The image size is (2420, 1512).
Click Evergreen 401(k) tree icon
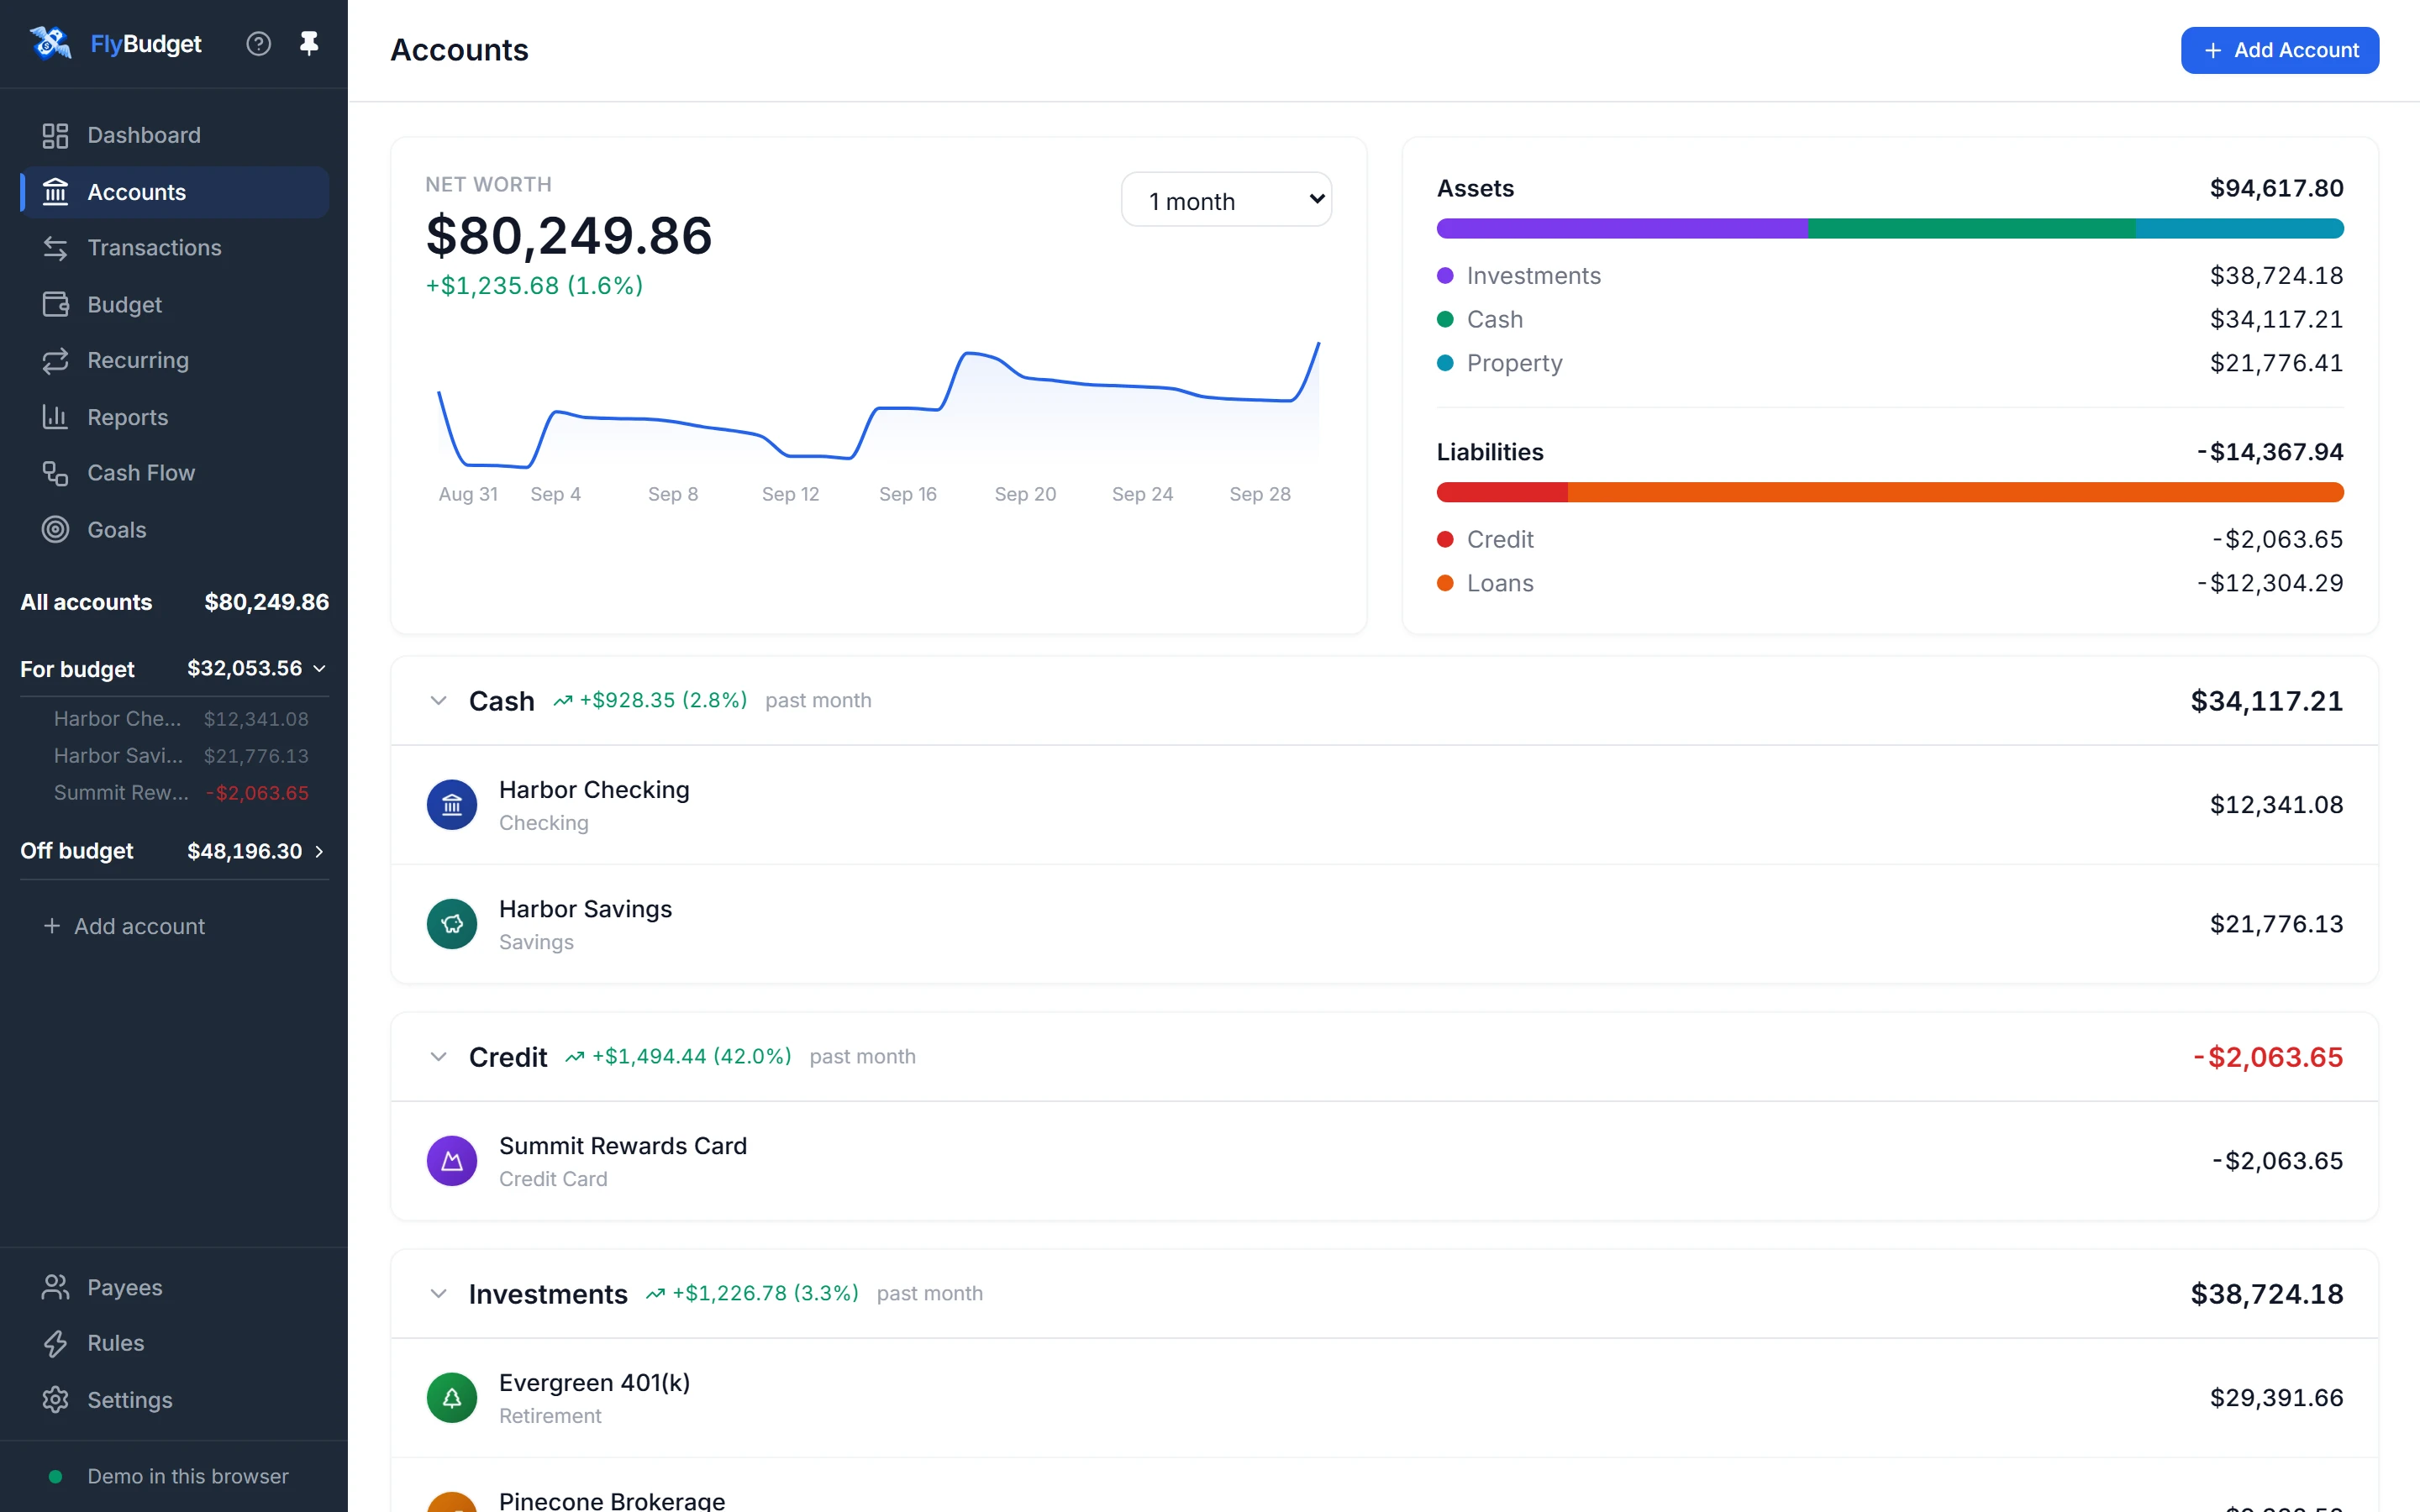452,1398
